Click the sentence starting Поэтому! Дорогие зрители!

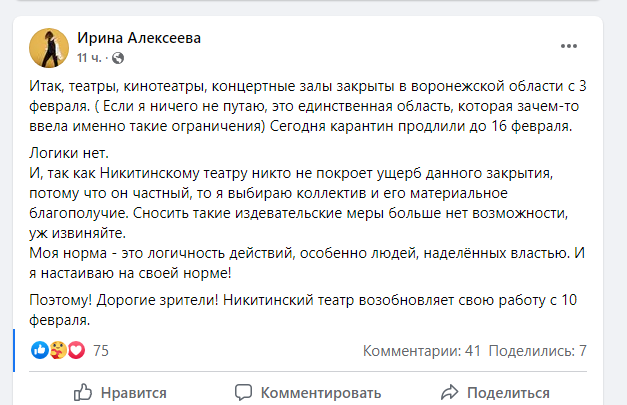[303, 310]
